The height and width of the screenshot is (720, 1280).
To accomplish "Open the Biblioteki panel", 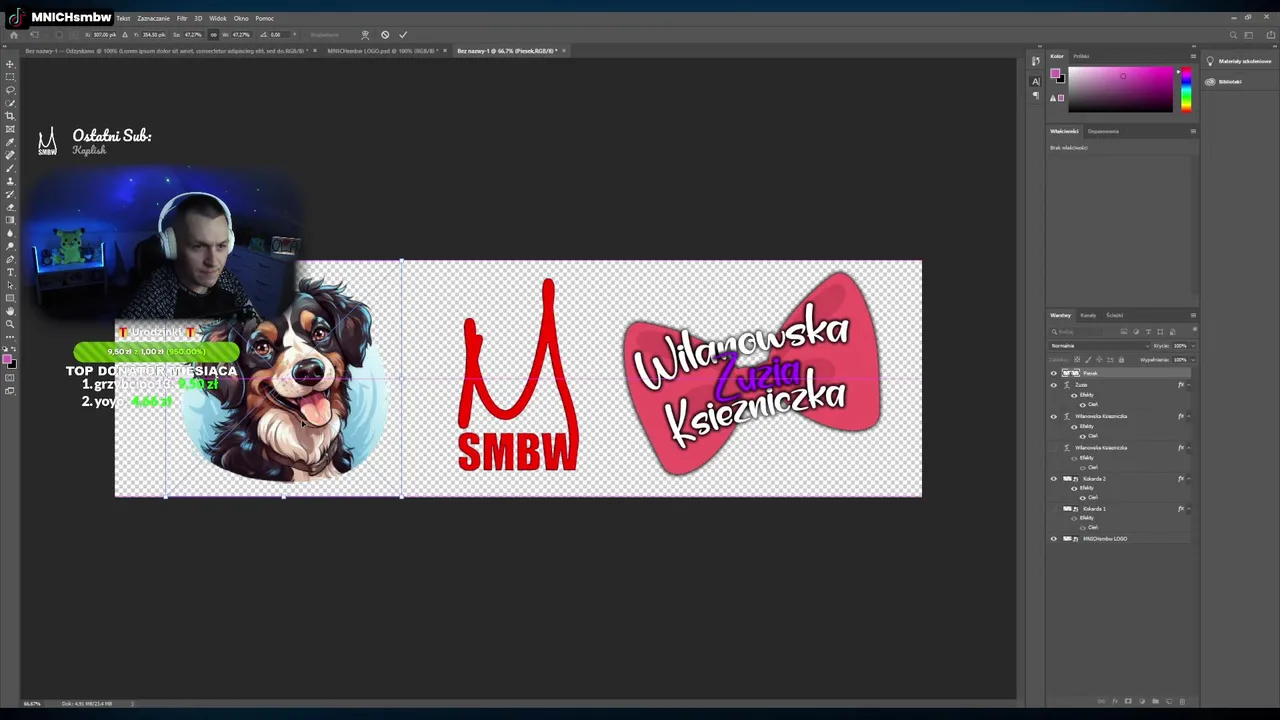I will (x=1225, y=82).
